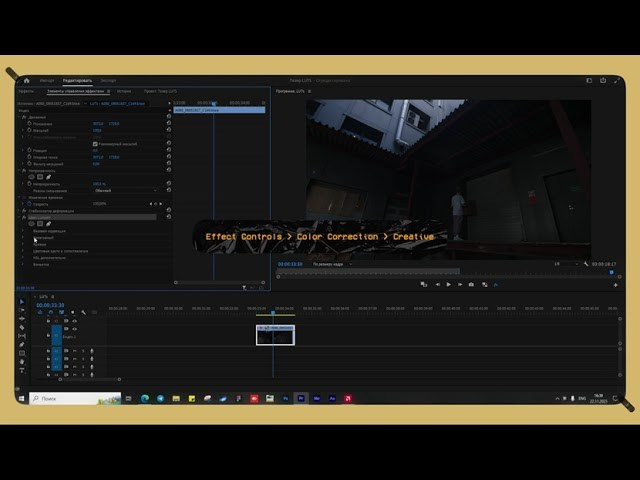640x480 pixels.
Task: Switch to the Import workspace tab
Action: click(47, 80)
